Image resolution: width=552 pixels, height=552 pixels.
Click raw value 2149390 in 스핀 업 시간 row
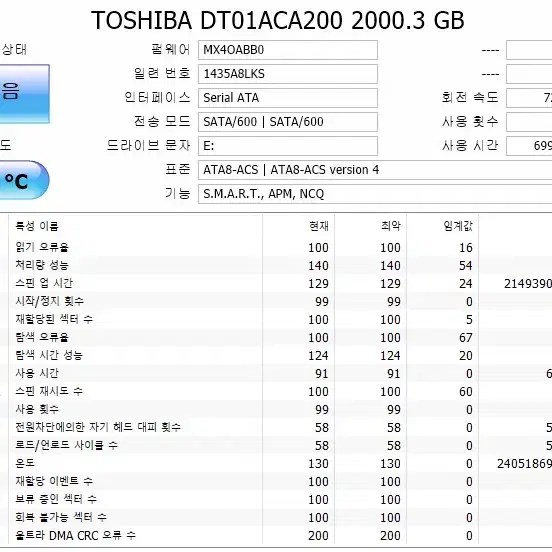coord(528,284)
